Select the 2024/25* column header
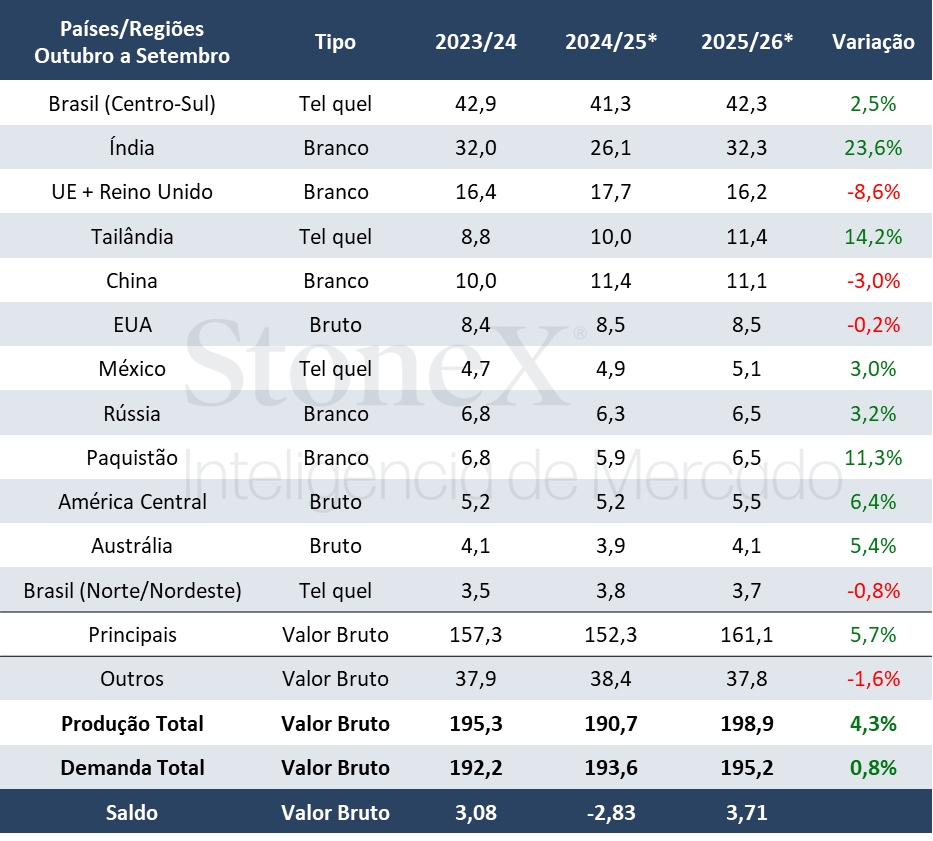The image size is (933, 841). 610,42
